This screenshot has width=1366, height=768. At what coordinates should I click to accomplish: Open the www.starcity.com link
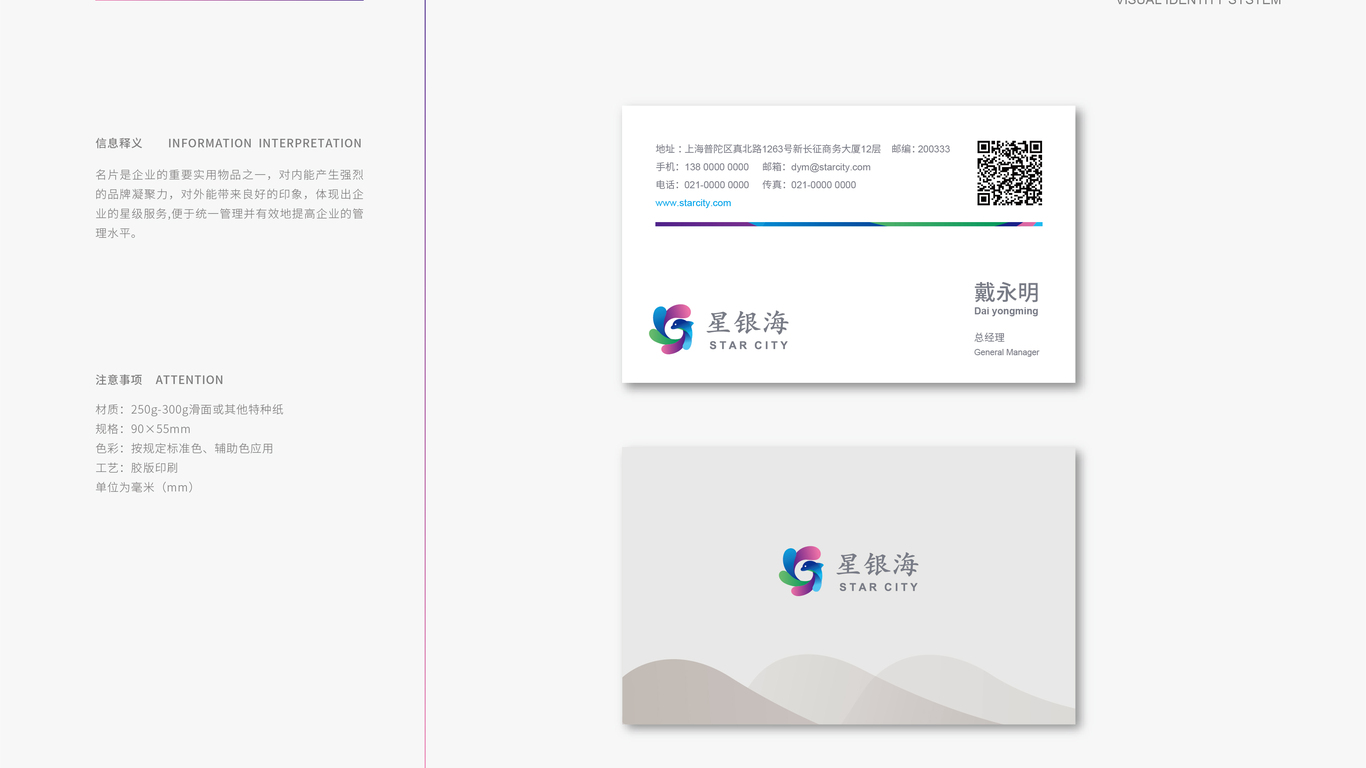tap(693, 203)
